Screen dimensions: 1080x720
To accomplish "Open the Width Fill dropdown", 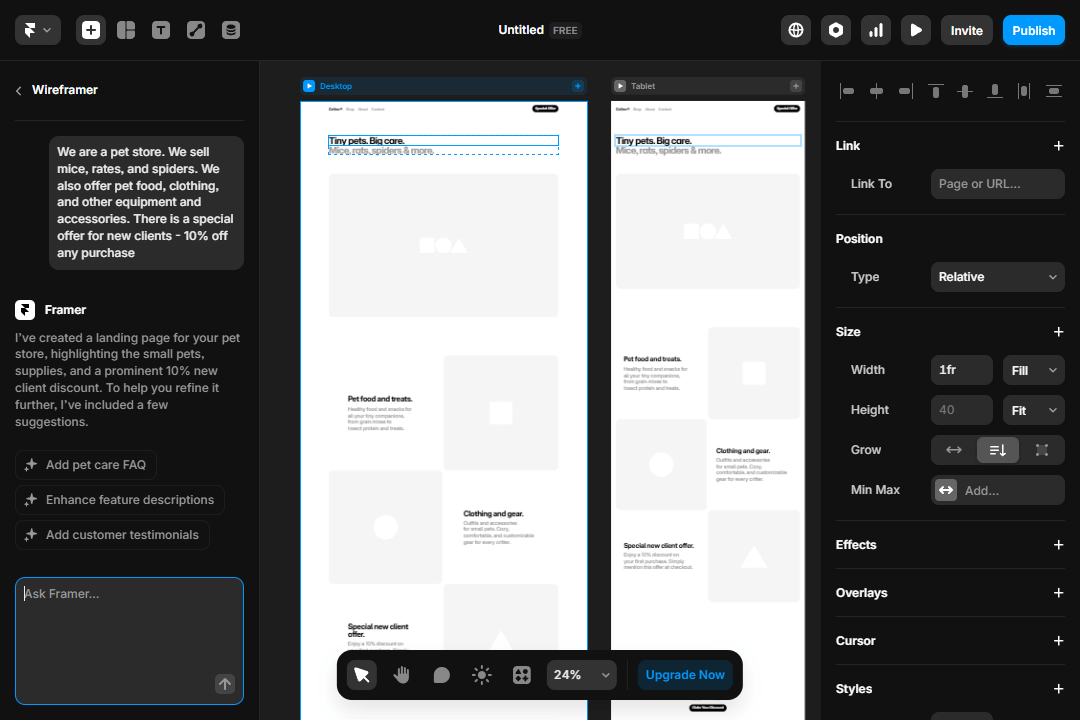I will pos(1033,370).
